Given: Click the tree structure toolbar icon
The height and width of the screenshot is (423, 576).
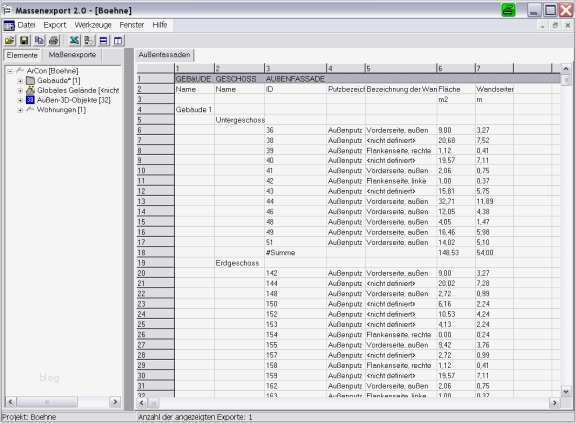Looking at the screenshot, I should [89, 40].
